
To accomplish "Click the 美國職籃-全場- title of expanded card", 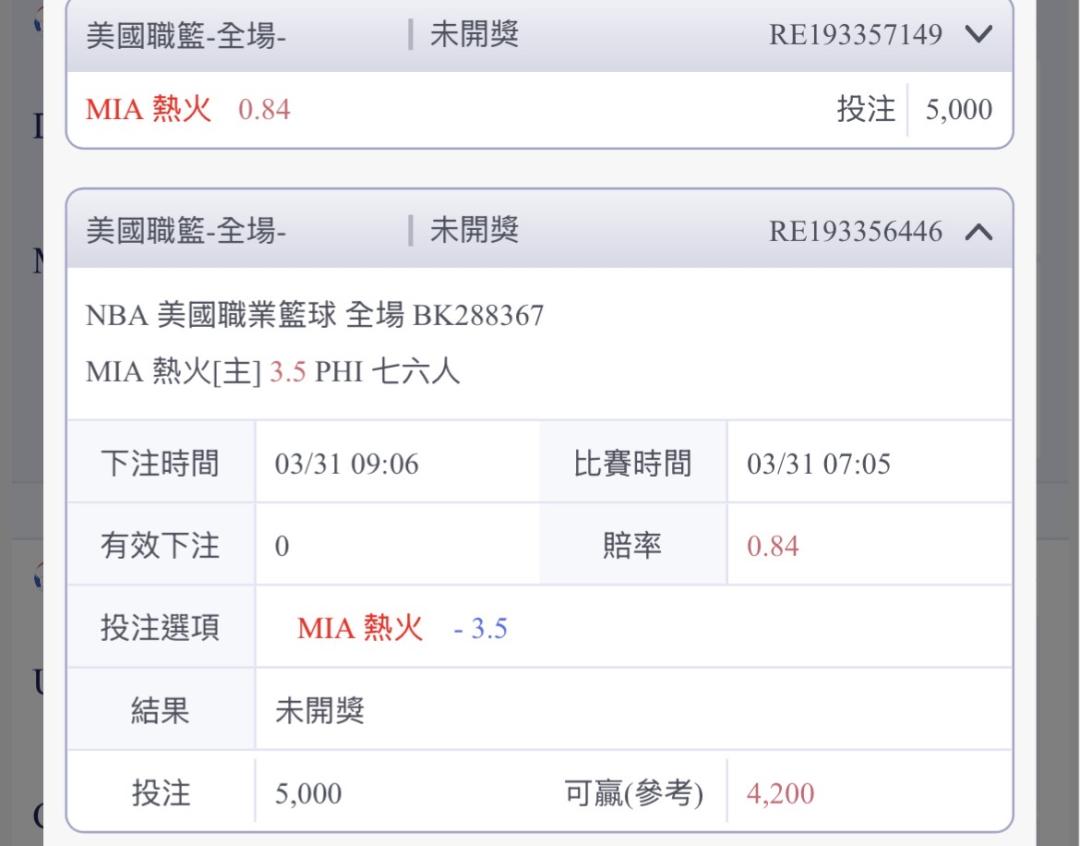I will click(186, 232).
